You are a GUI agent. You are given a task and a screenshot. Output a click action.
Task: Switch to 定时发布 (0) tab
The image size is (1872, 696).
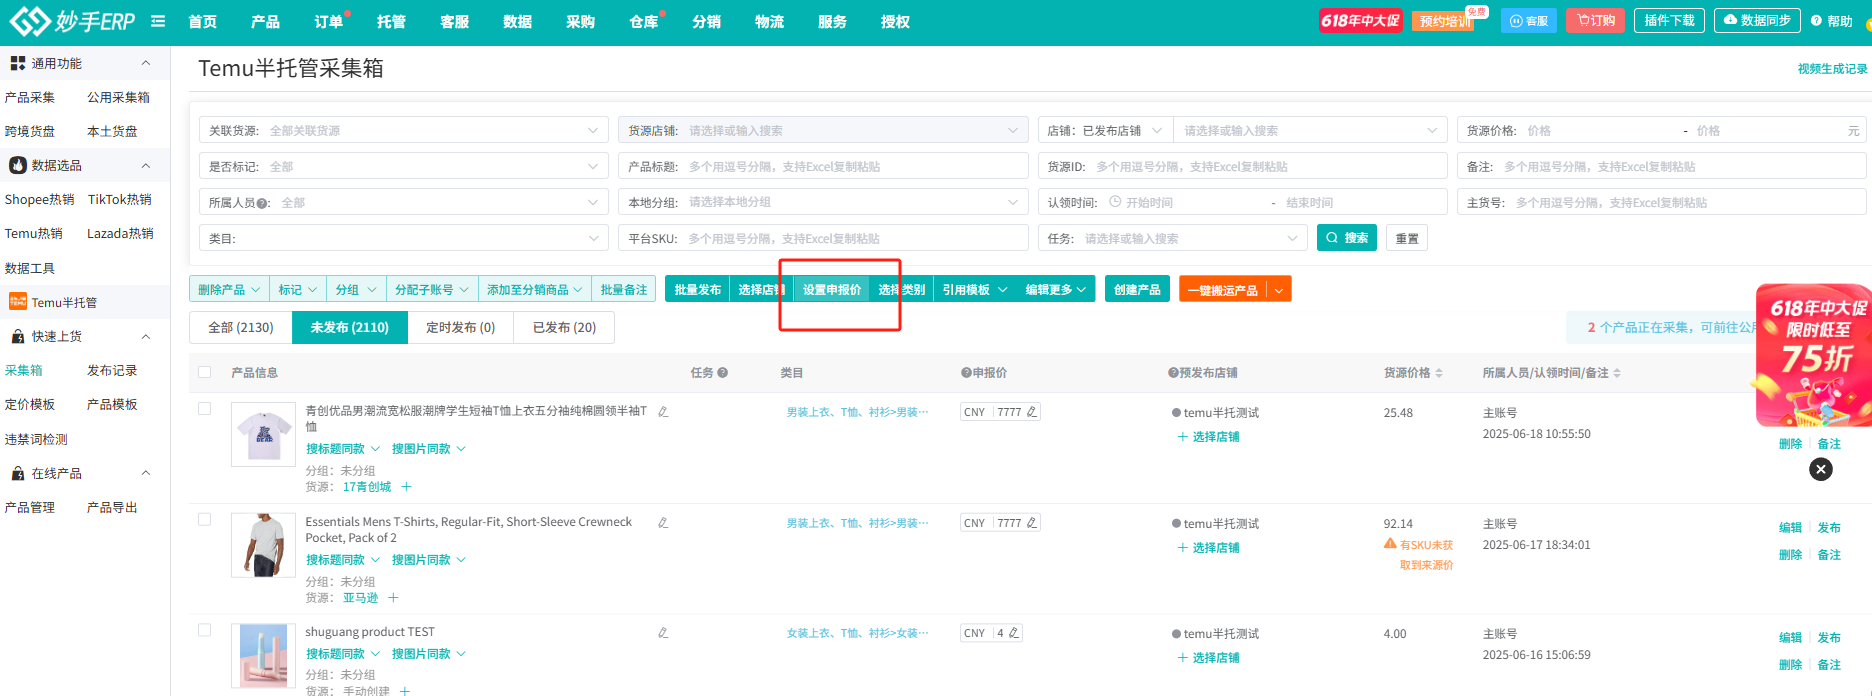pos(460,327)
